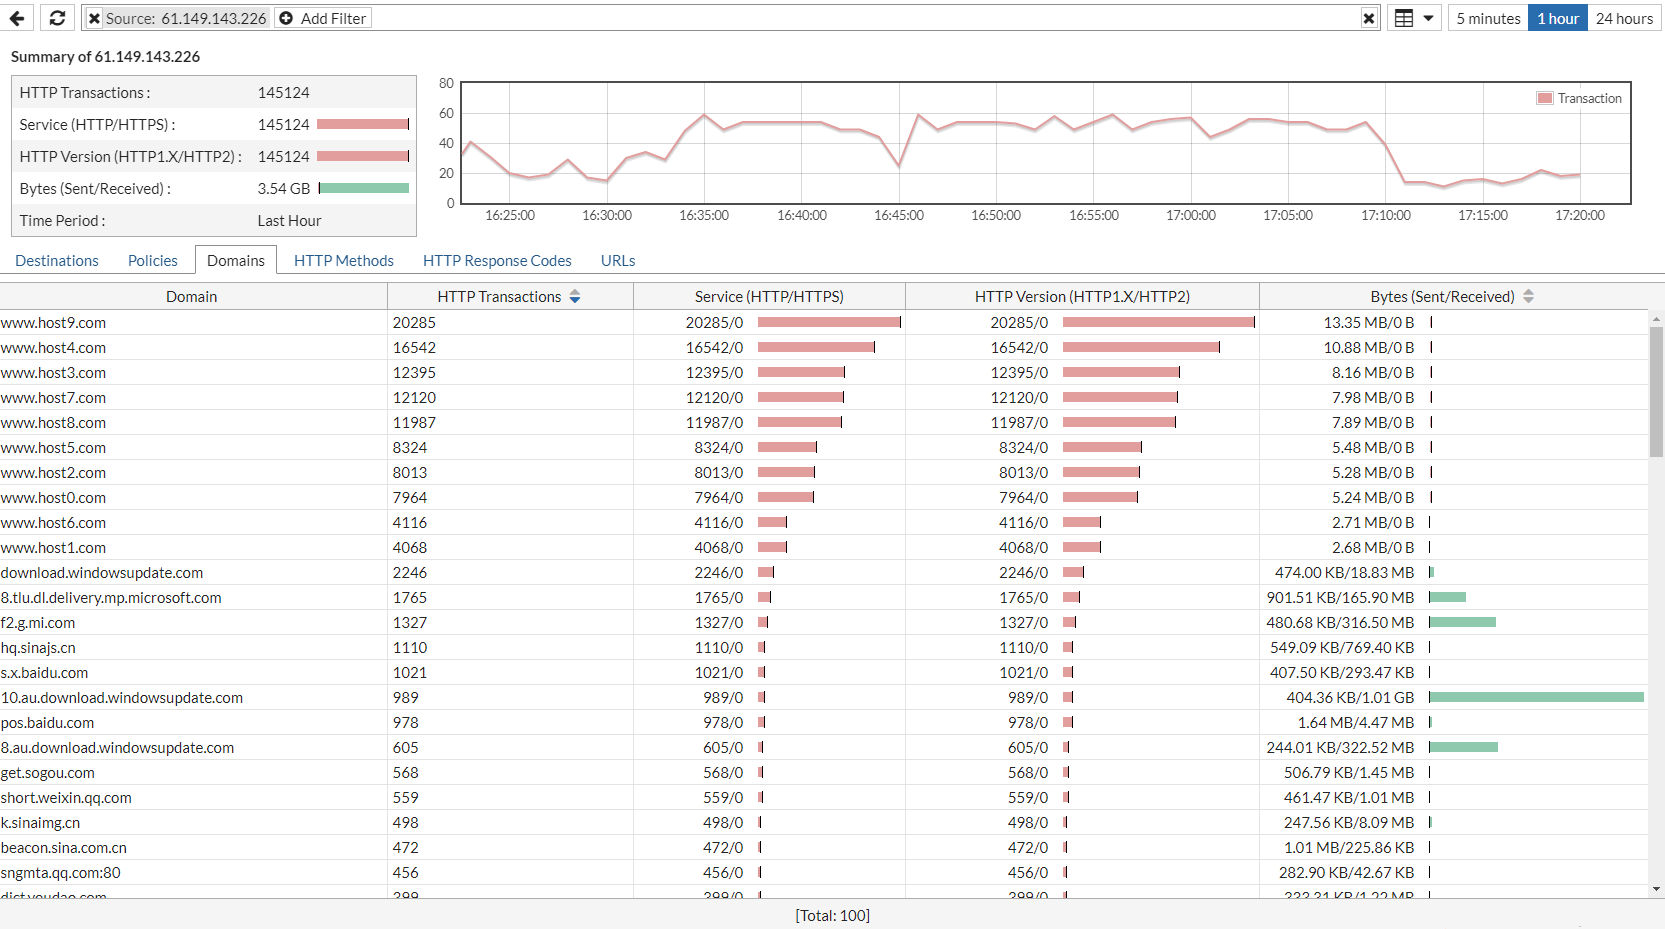Viewport: 1665px width, 929px height.
Task: Click the Domain column header
Action: coord(192,297)
